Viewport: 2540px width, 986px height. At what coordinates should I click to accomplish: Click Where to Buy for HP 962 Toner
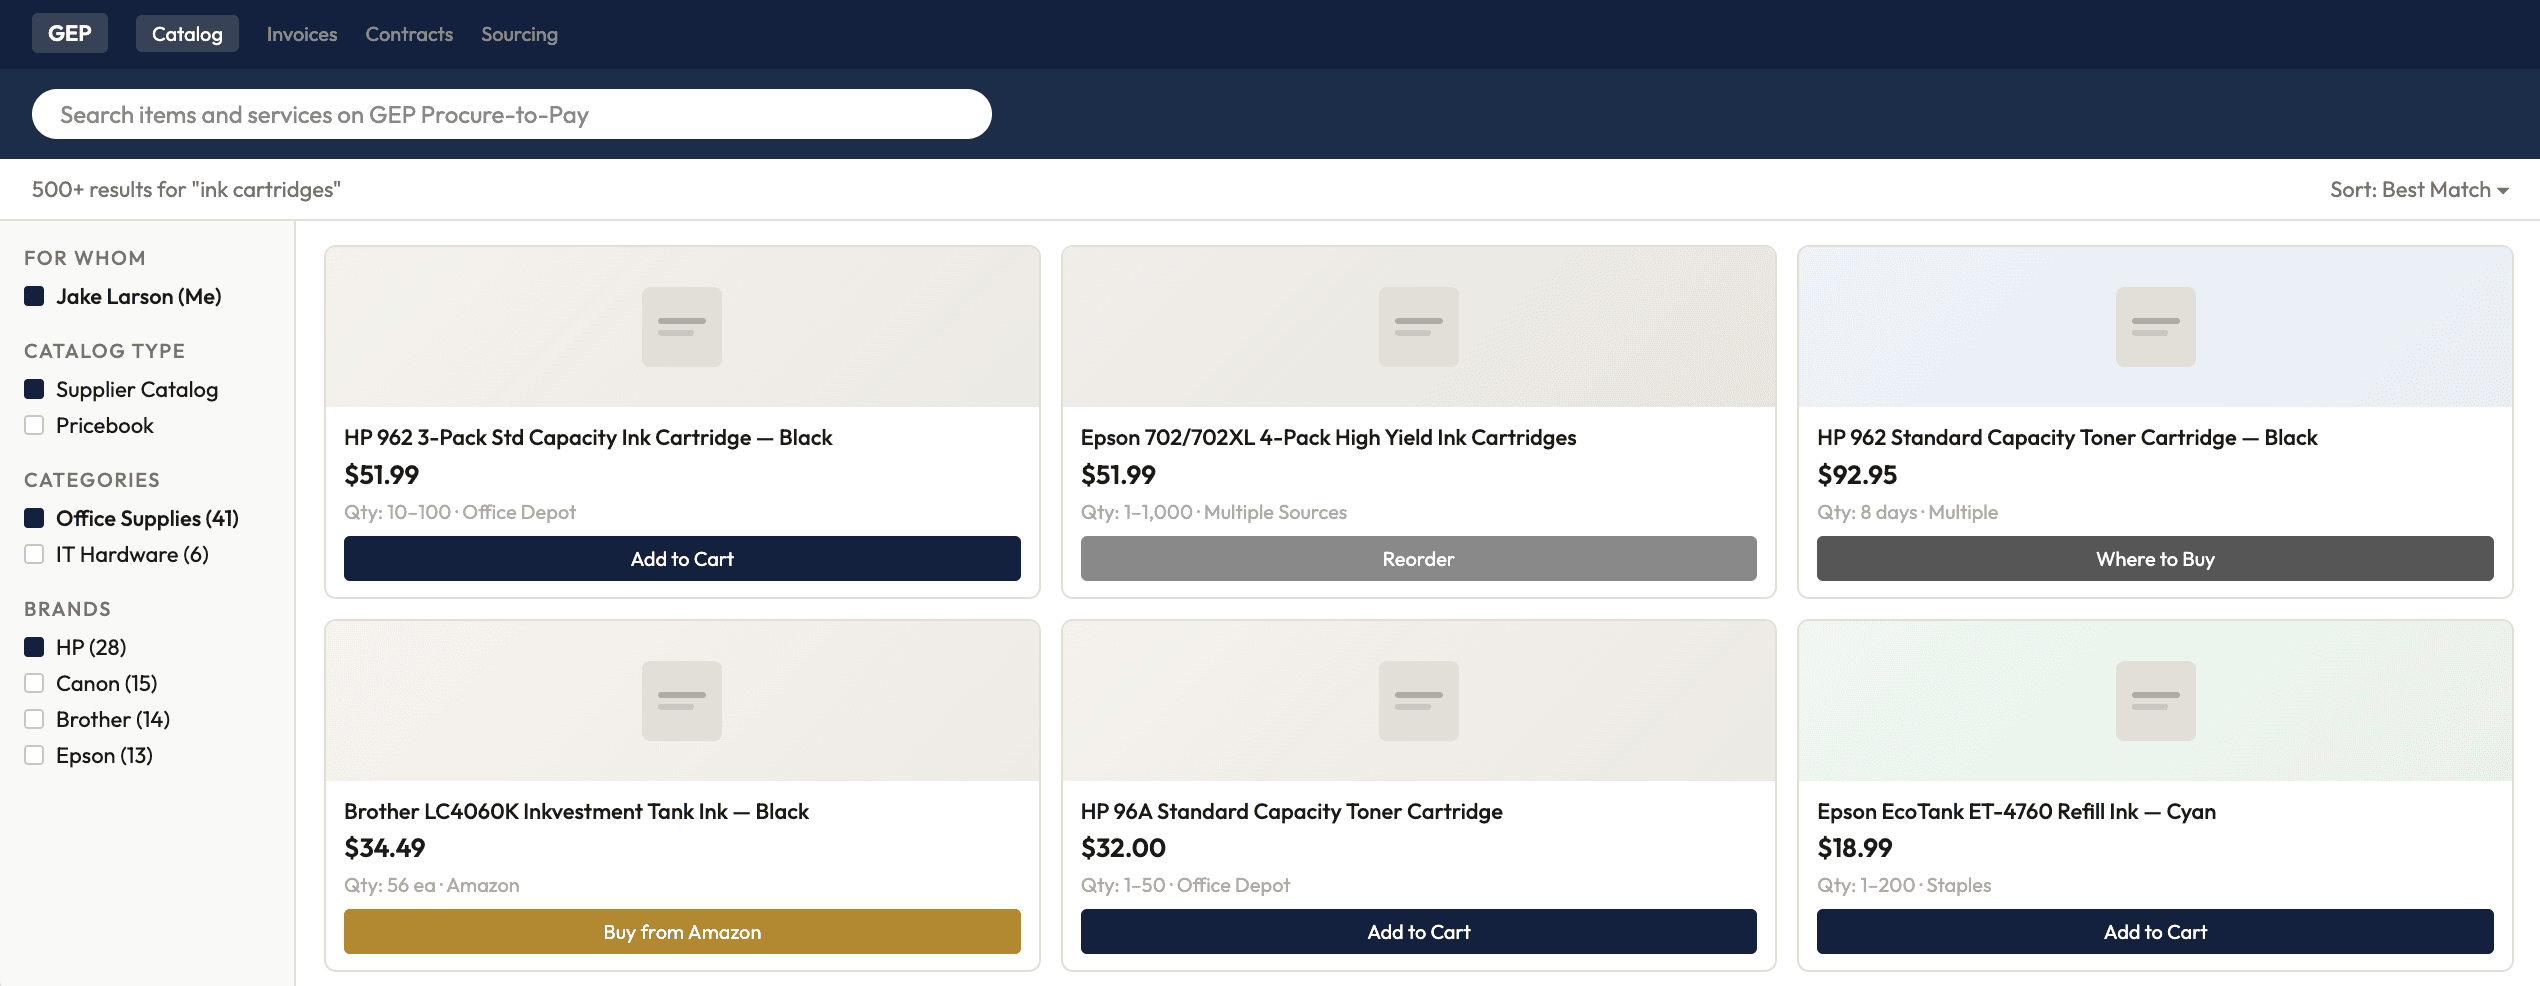point(2155,559)
